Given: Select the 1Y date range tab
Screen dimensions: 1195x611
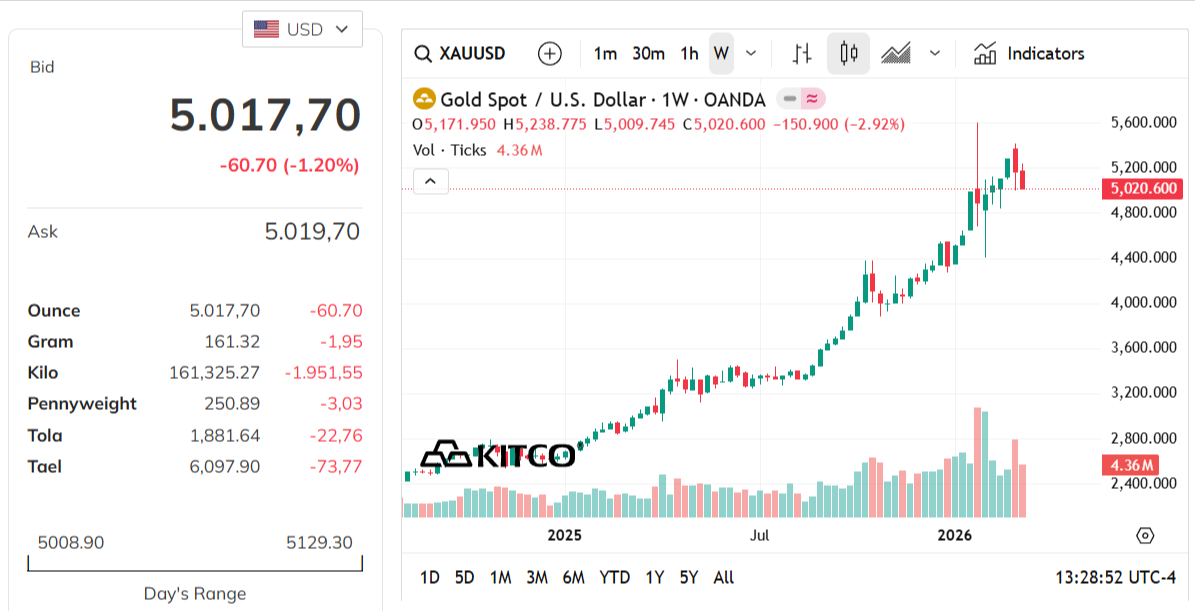Looking at the screenshot, I should point(654,577).
